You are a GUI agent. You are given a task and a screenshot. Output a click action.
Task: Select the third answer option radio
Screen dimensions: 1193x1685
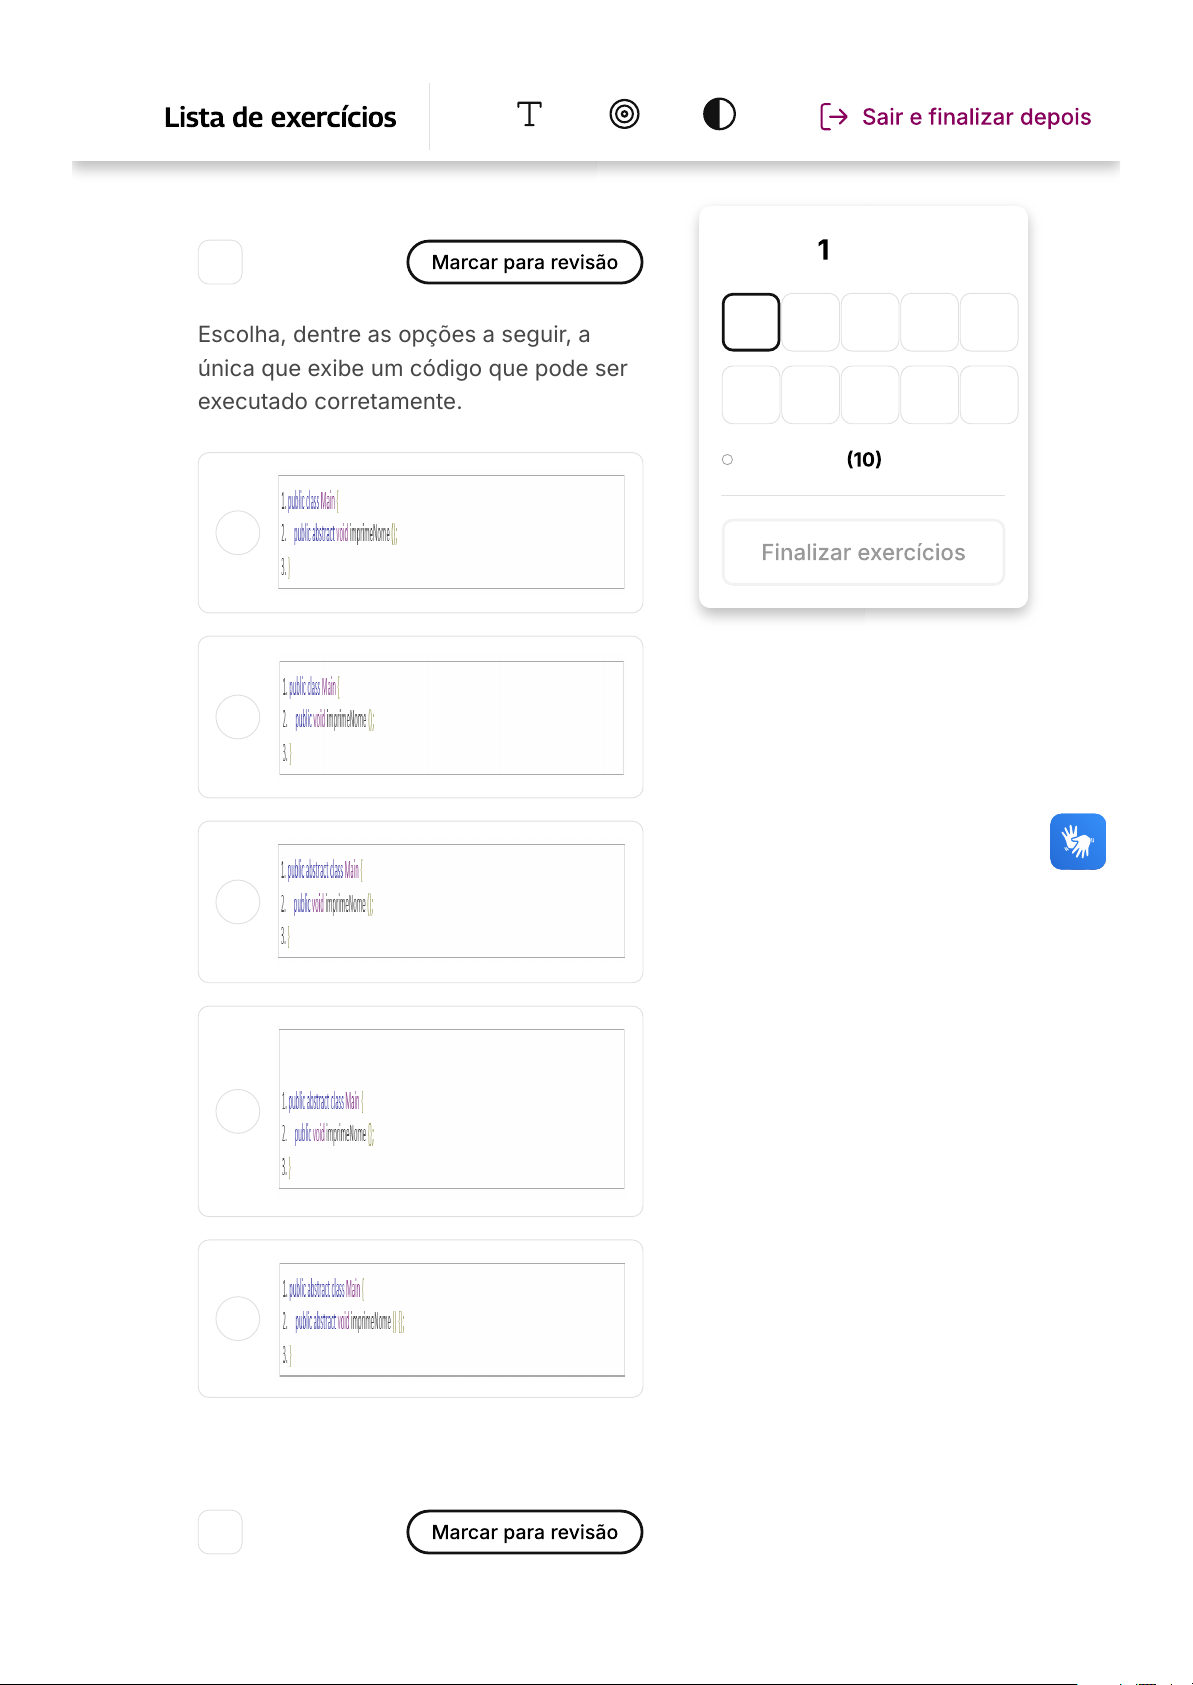(x=238, y=902)
